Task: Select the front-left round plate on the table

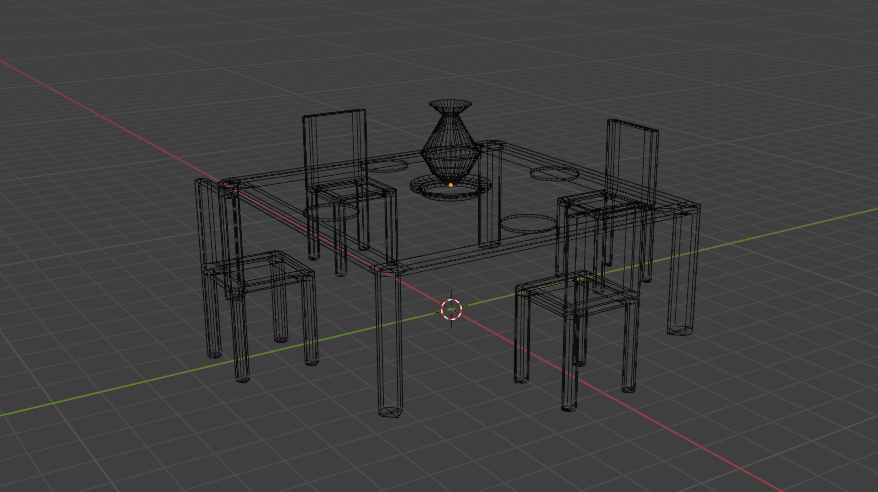Action: [330, 212]
